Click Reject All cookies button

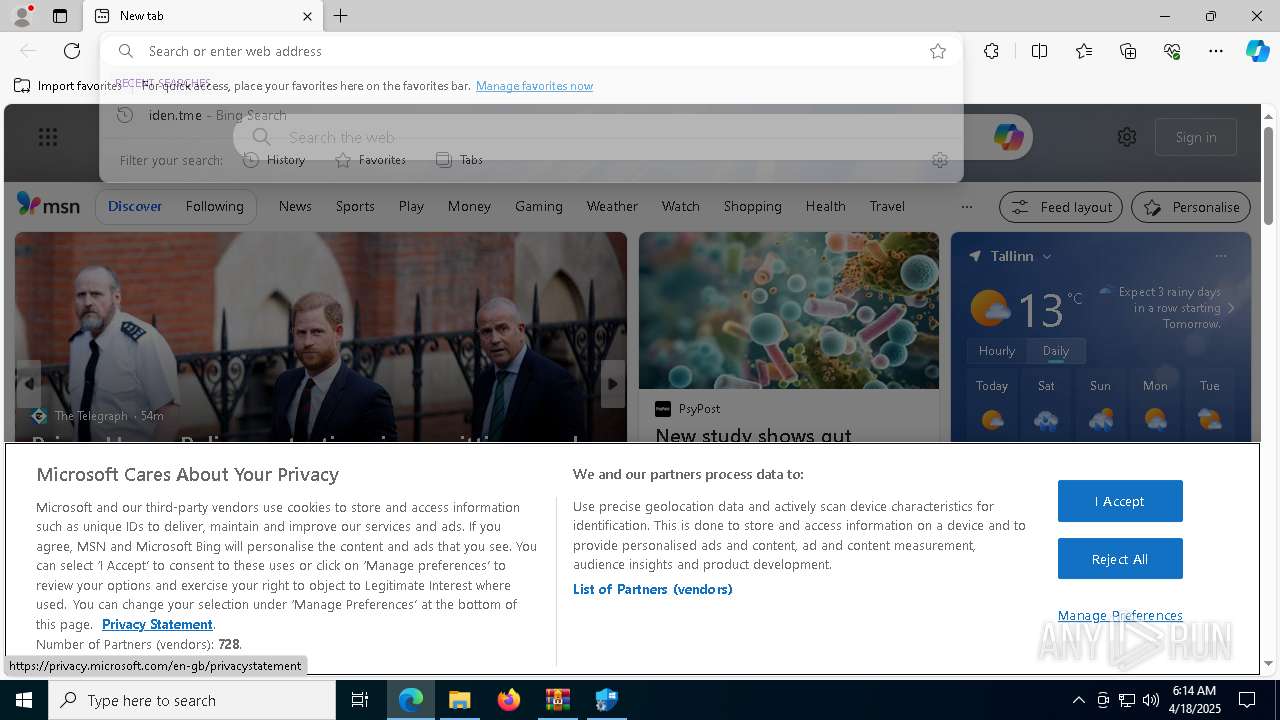coord(1120,559)
